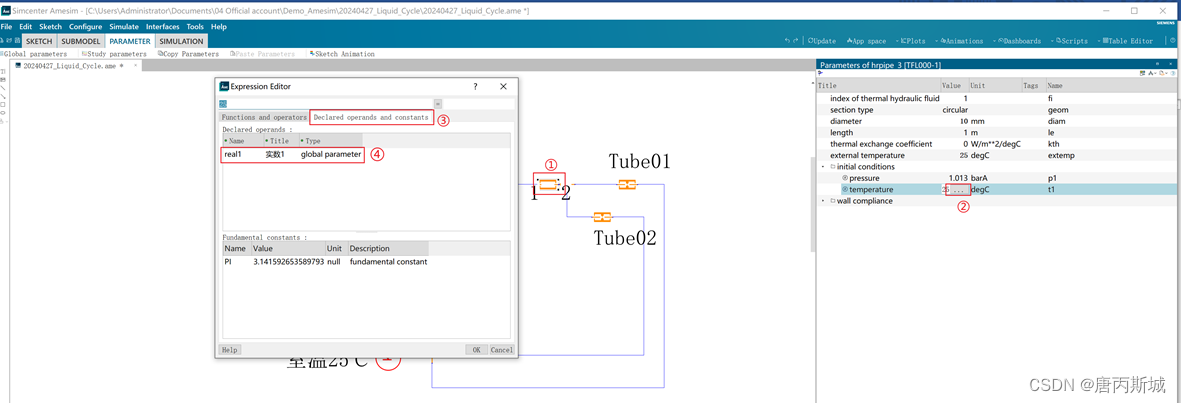
Task: Close the 20240427_Liquid_Cycle.ame document tab
Action: (136, 66)
